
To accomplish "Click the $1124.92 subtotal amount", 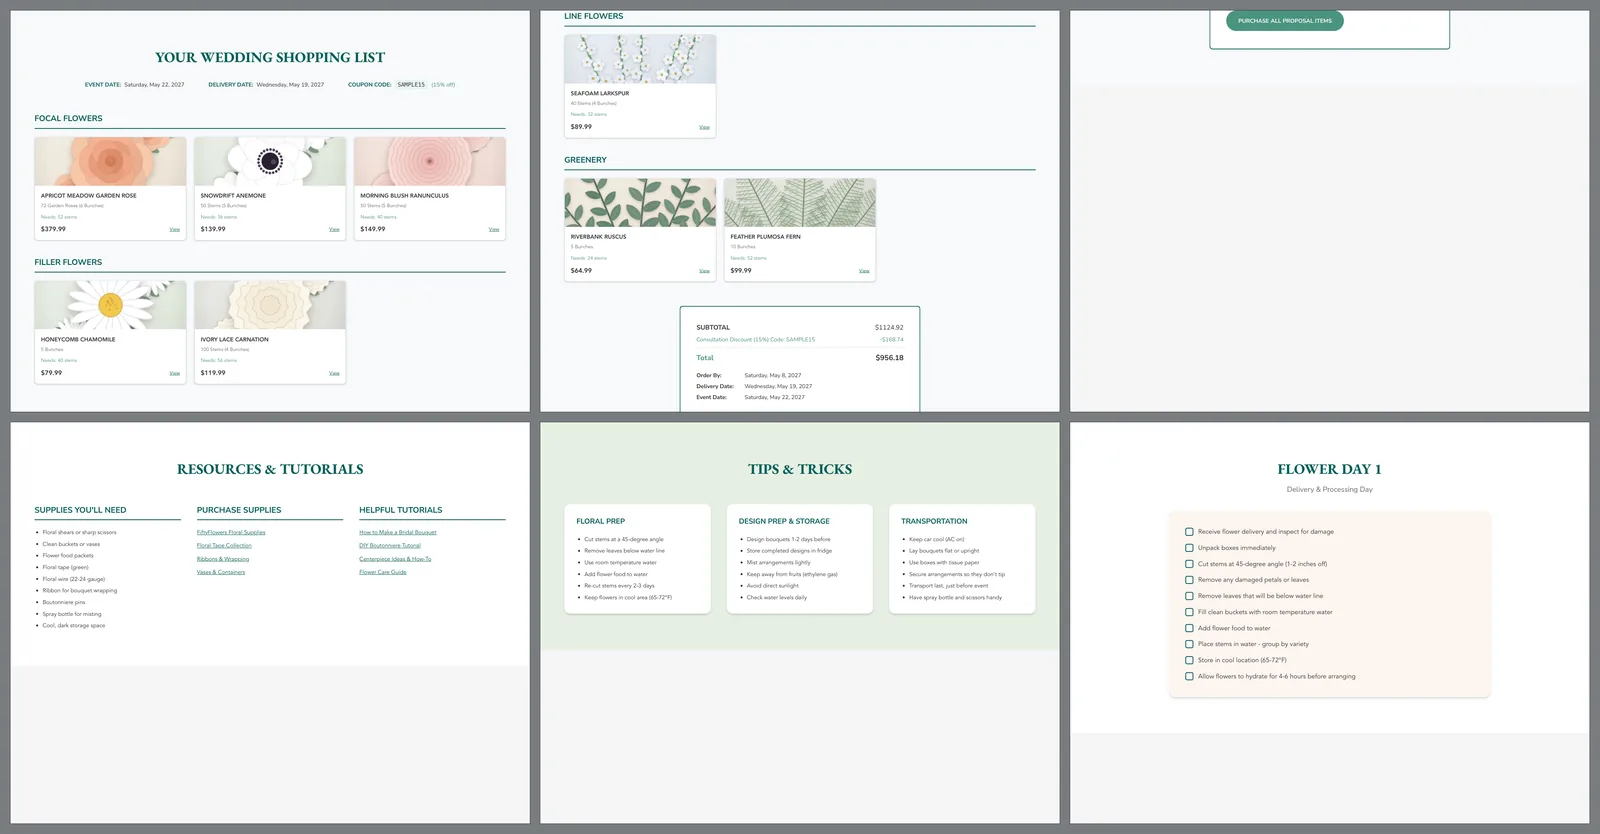I will click(x=889, y=327).
